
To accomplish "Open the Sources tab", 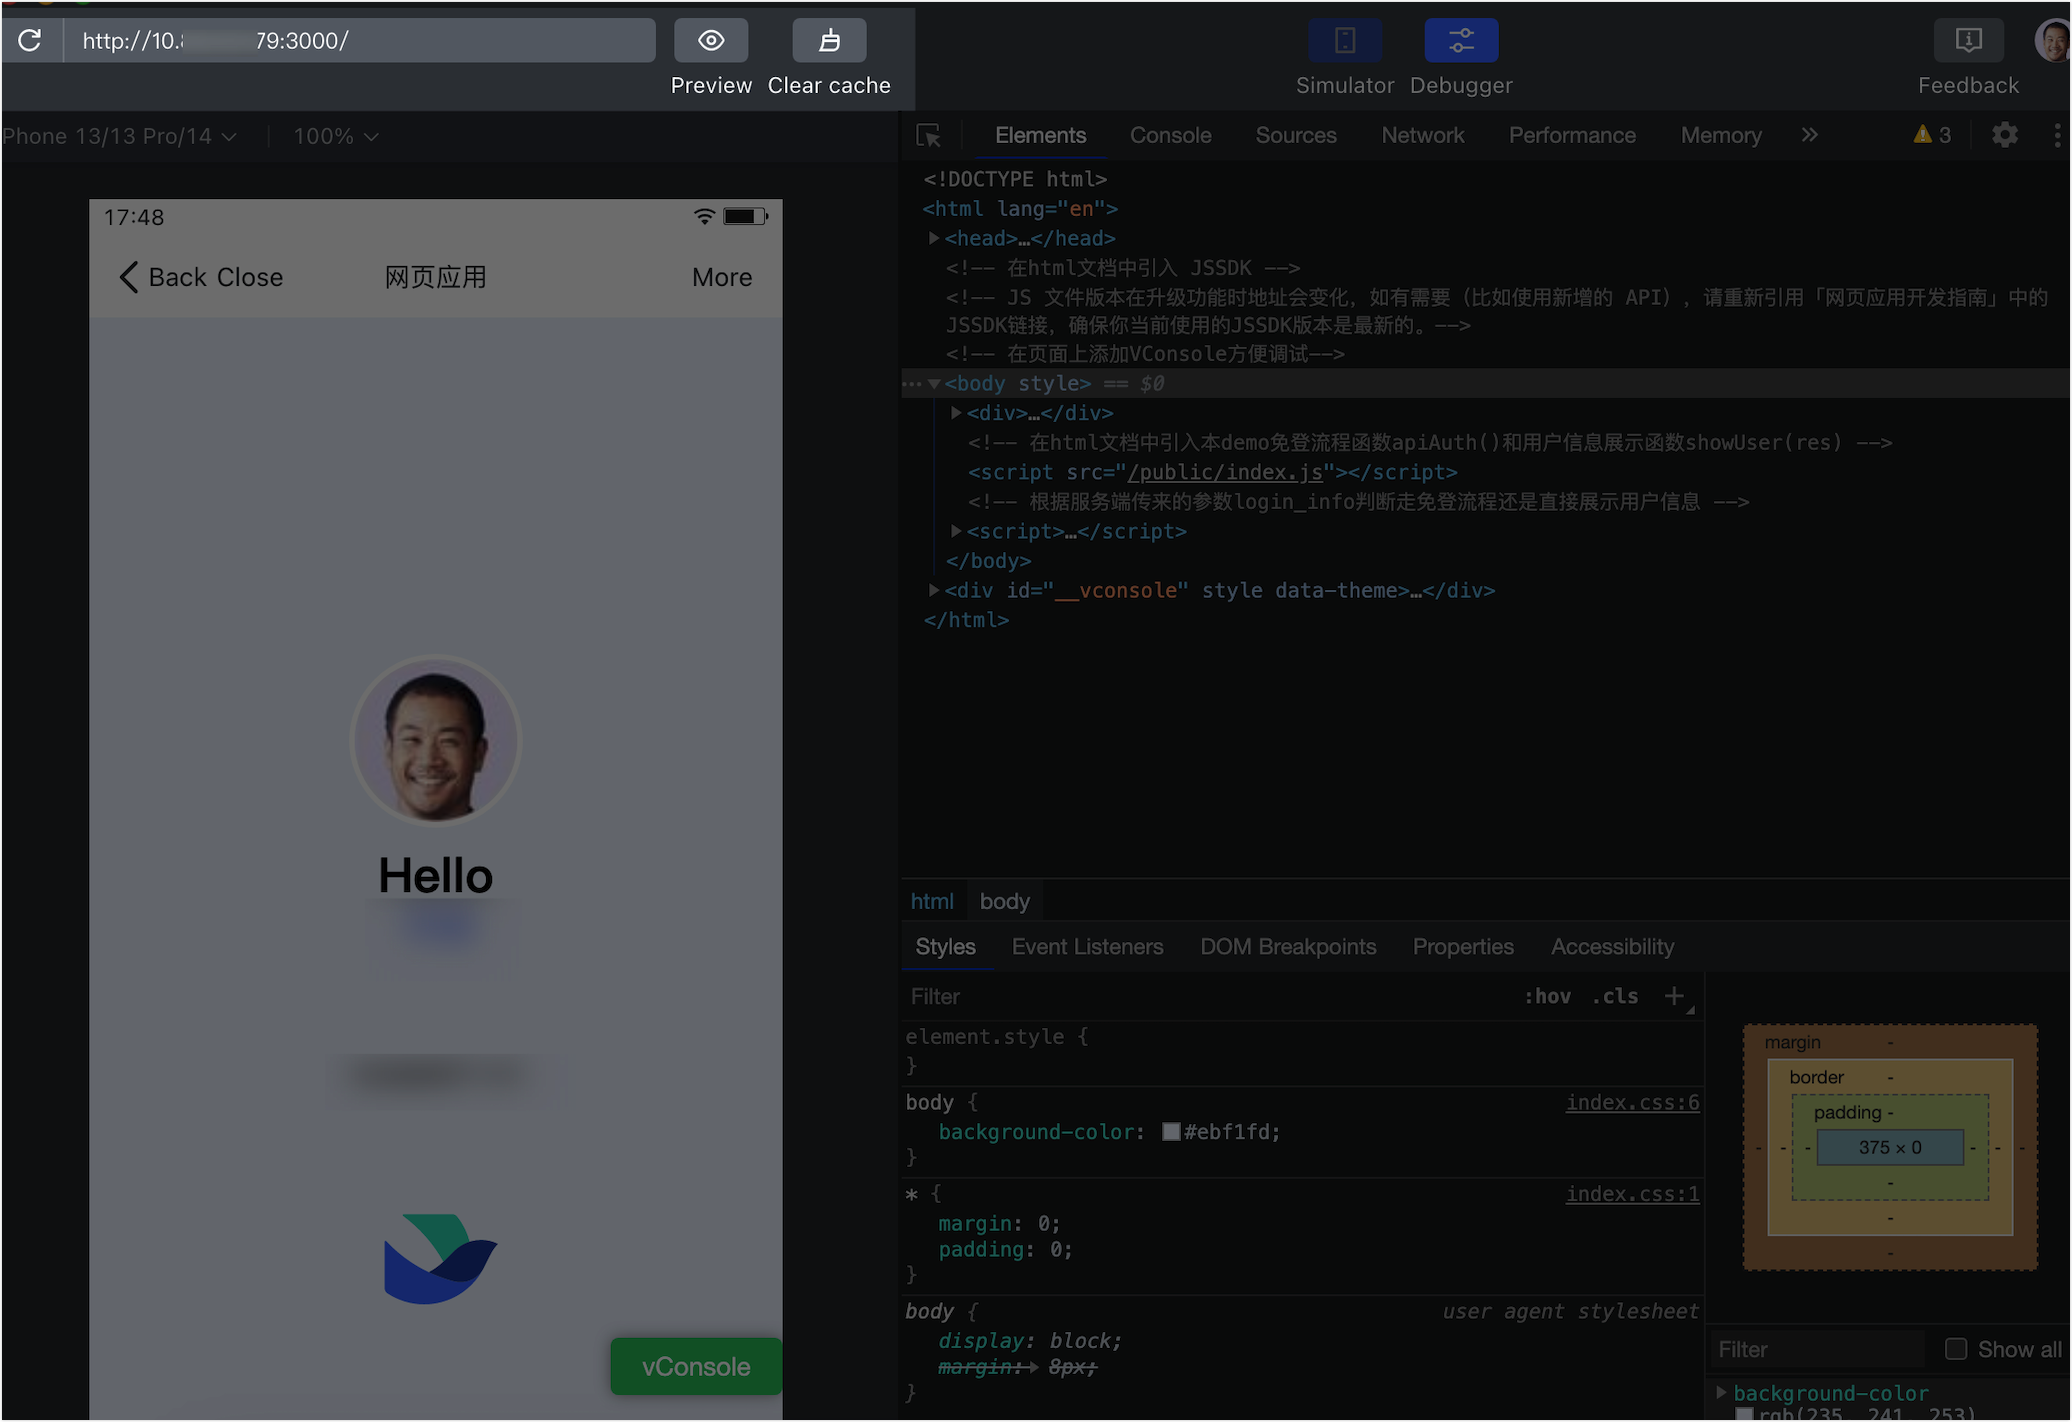I will coord(1295,135).
